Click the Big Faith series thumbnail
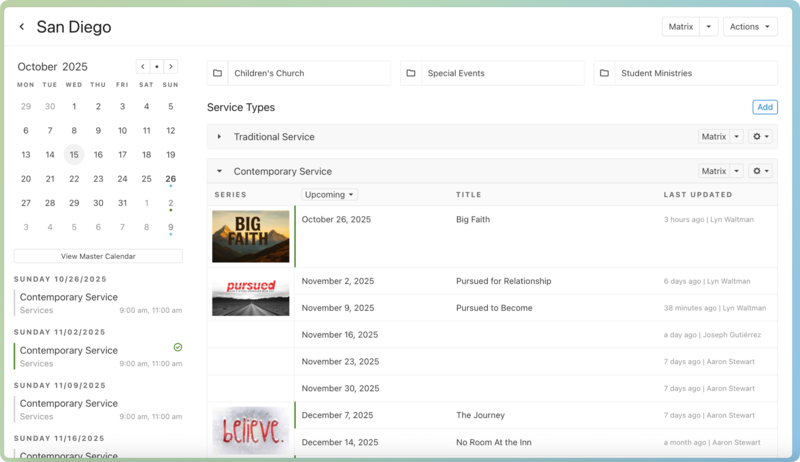Screen dimensions: 800x462 click(x=251, y=235)
